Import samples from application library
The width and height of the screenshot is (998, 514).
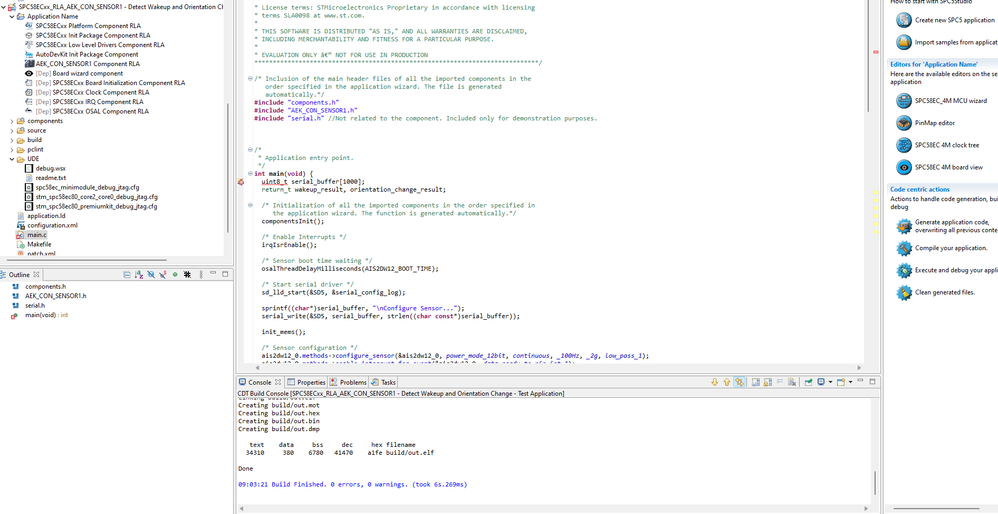pyautogui.click(x=956, y=43)
